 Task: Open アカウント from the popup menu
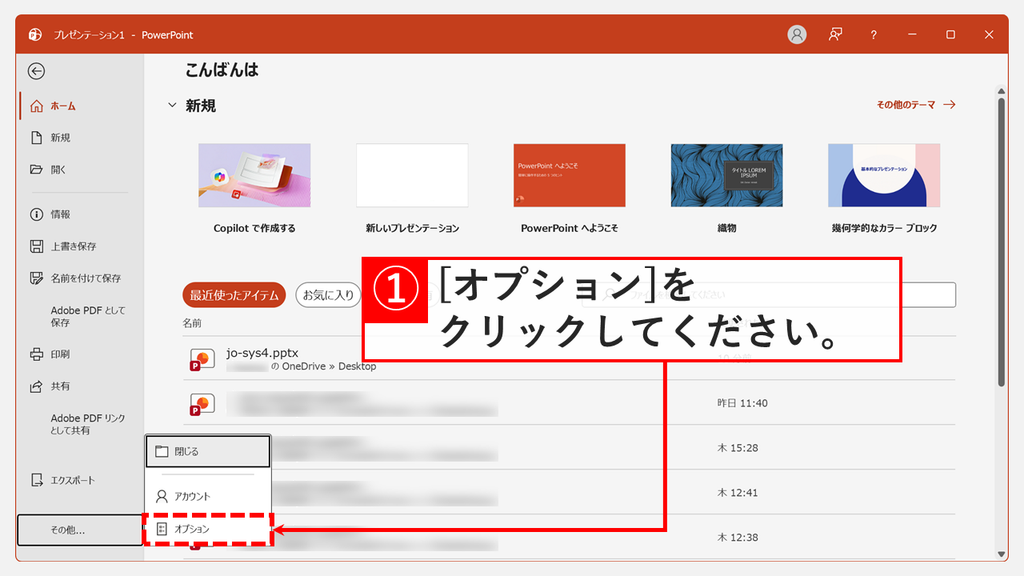(208, 496)
